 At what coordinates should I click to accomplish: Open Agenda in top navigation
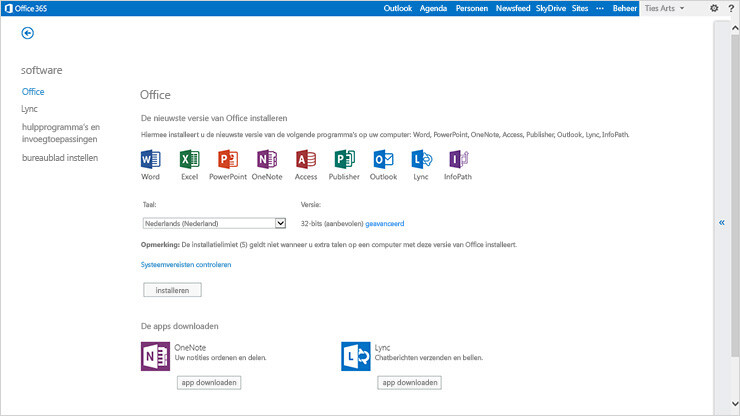[433, 8]
